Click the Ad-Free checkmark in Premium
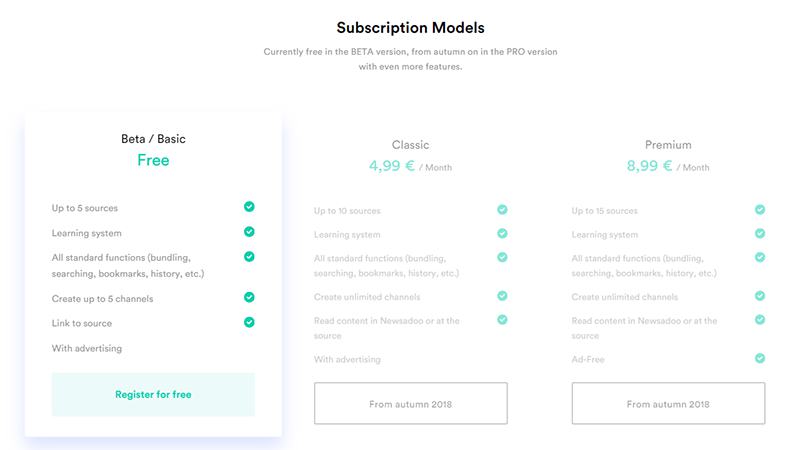The height and width of the screenshot is (450, 800). [760, 358]
